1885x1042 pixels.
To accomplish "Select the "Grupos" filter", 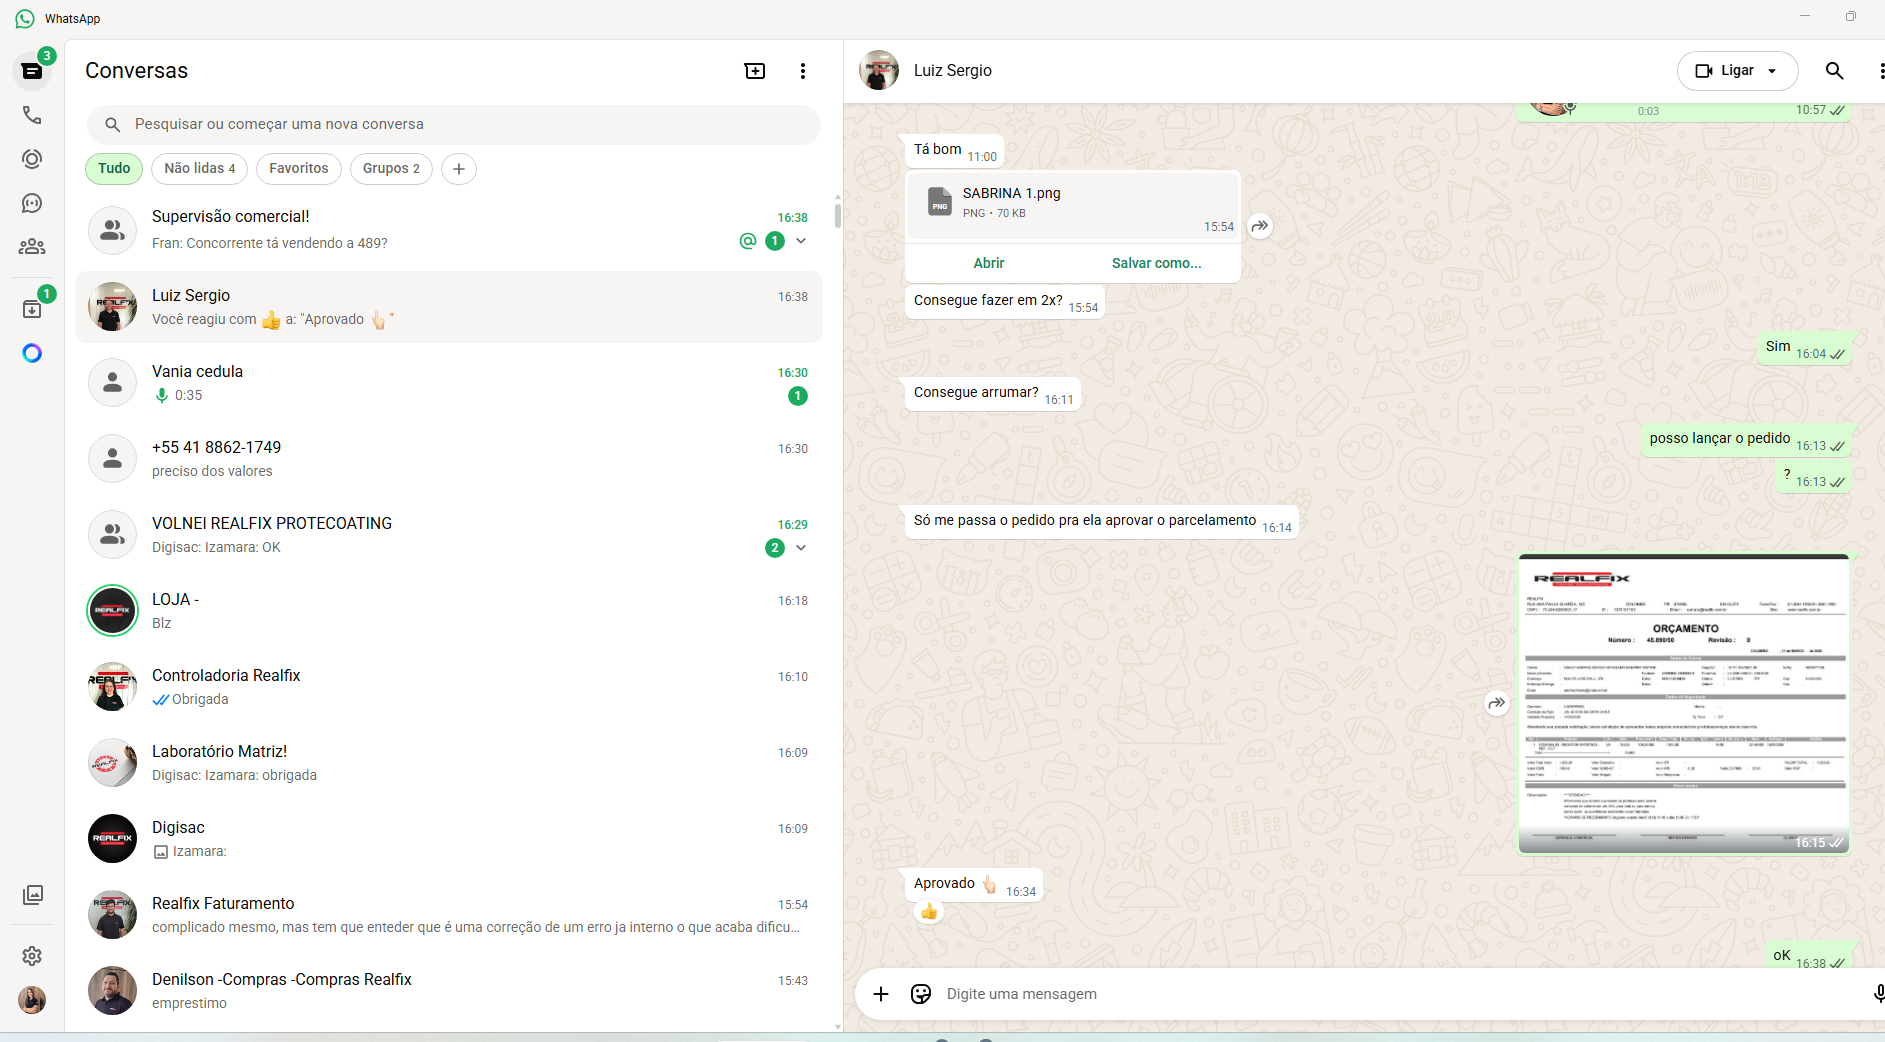I will coord(391,169).
